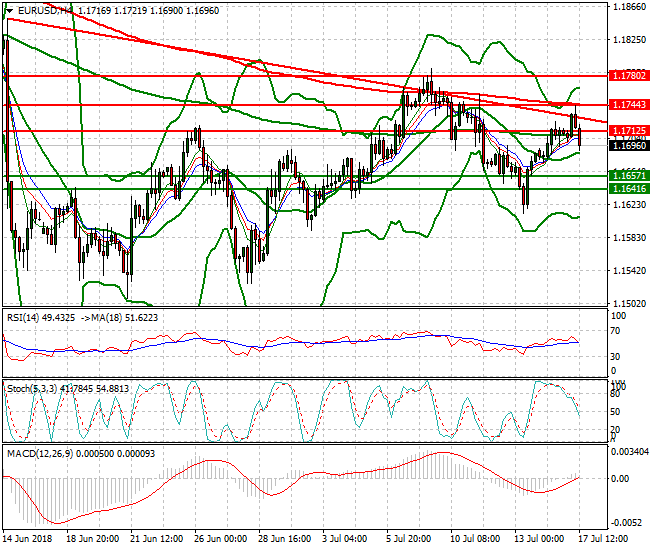Click the 17 Jul 12:00 time label
The height and width of the screenshot is (550, 650).
[x=603, y=539]
